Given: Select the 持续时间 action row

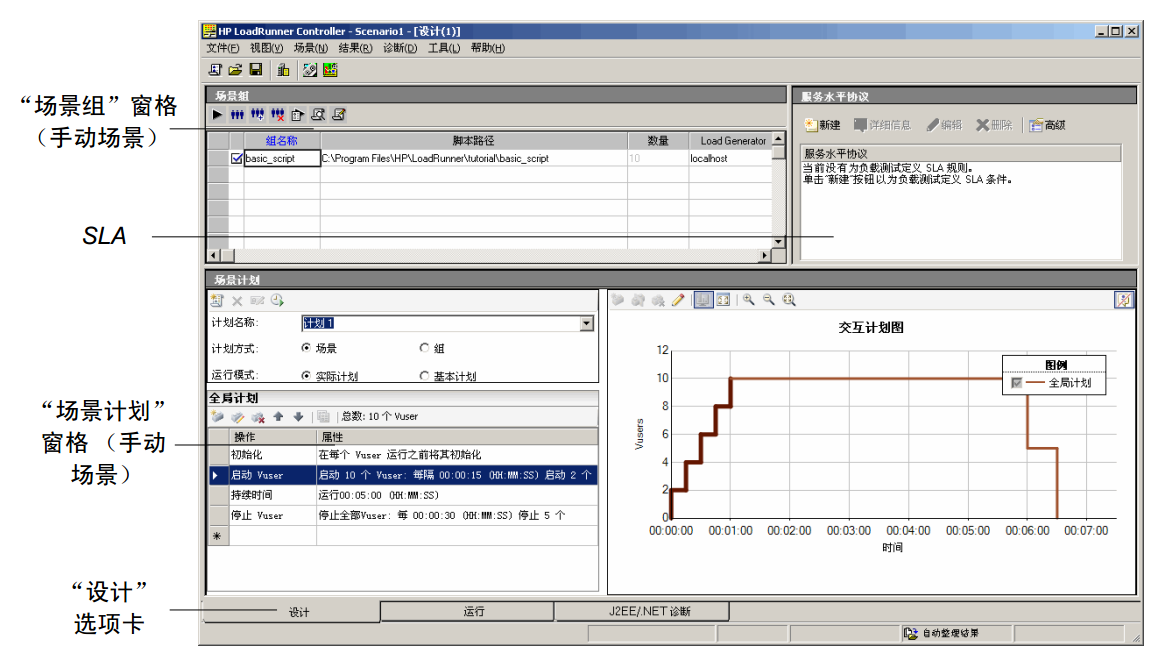Looking at the screenshot, I should (403, 495).
